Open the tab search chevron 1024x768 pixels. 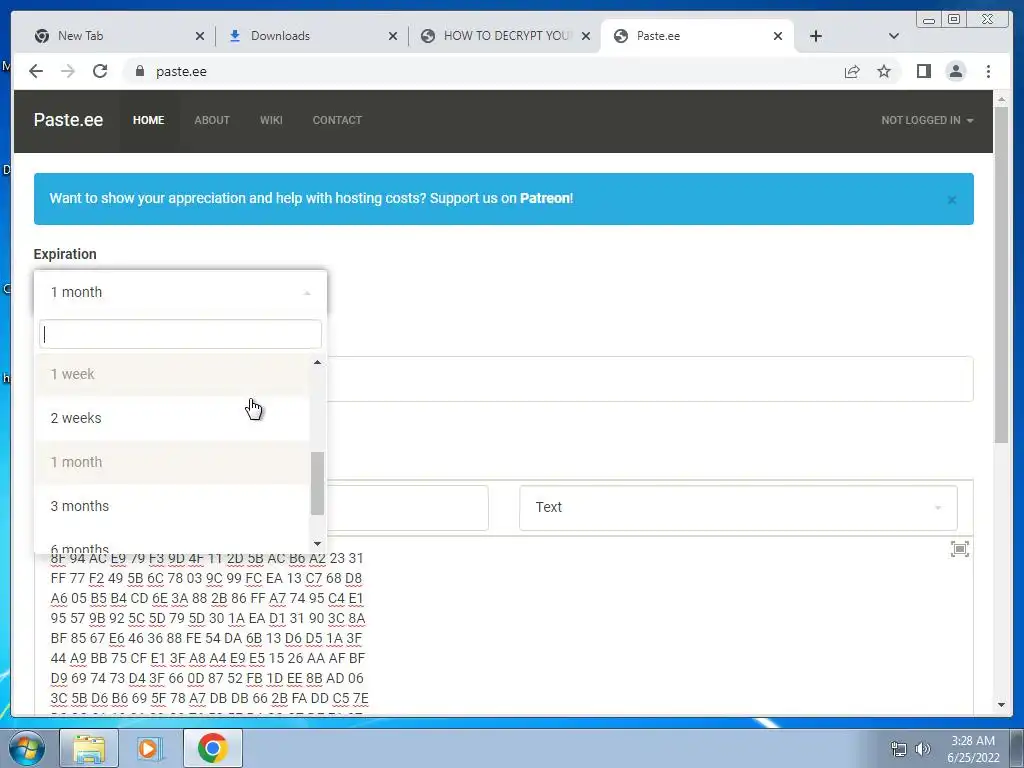pos(893,36)
